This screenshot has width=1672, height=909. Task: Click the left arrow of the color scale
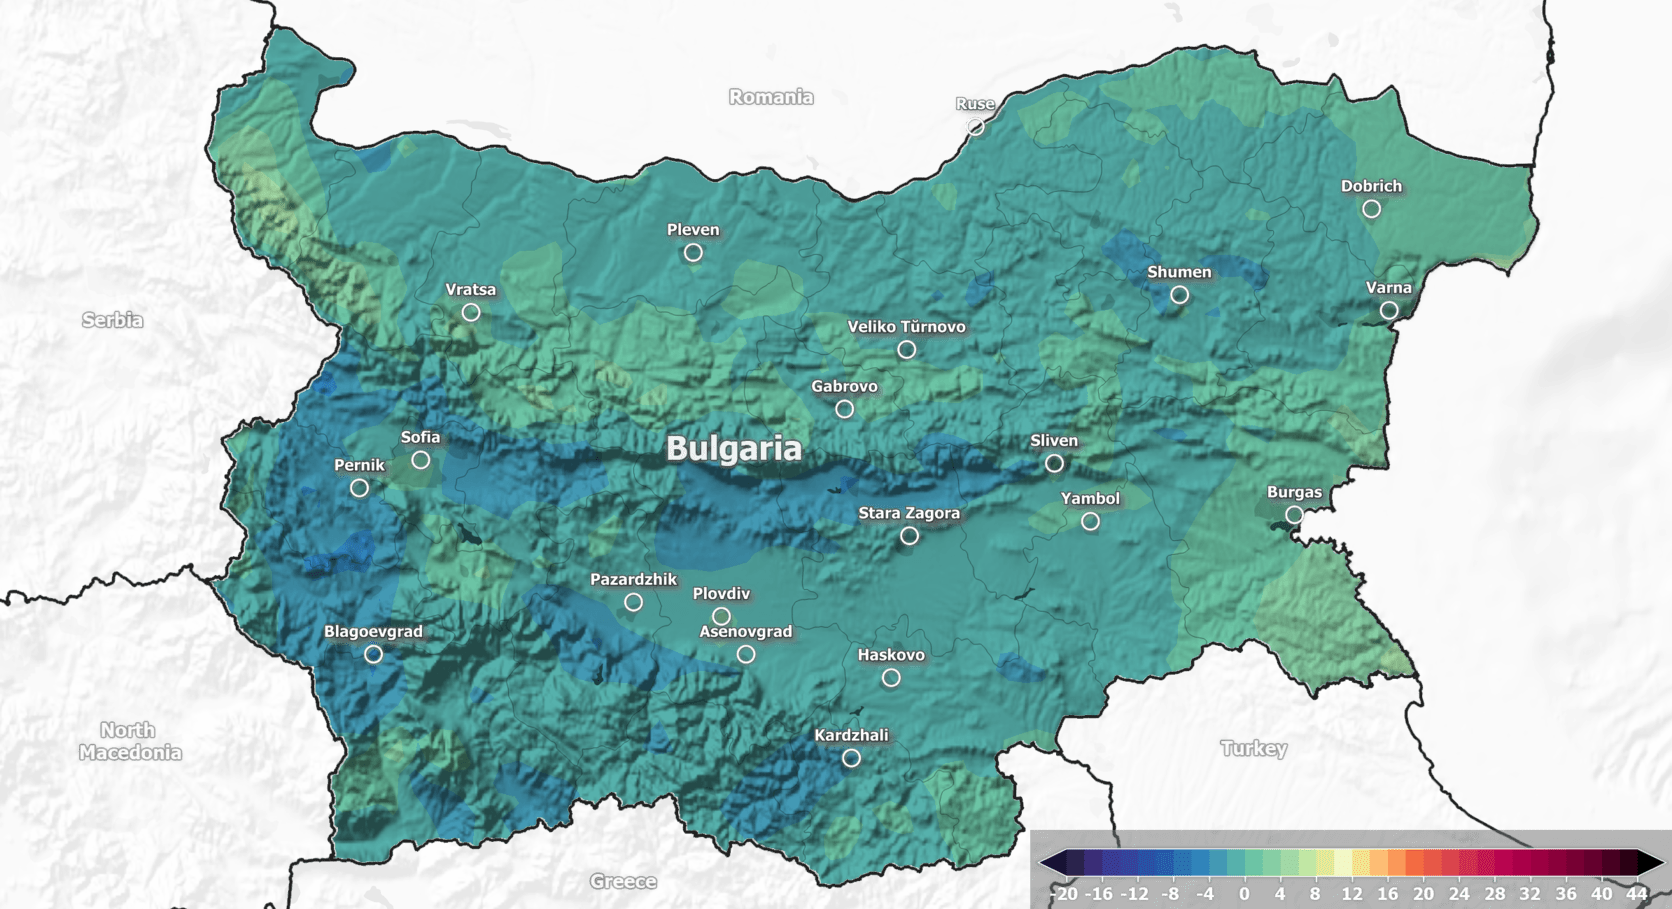coord(1052,863)
